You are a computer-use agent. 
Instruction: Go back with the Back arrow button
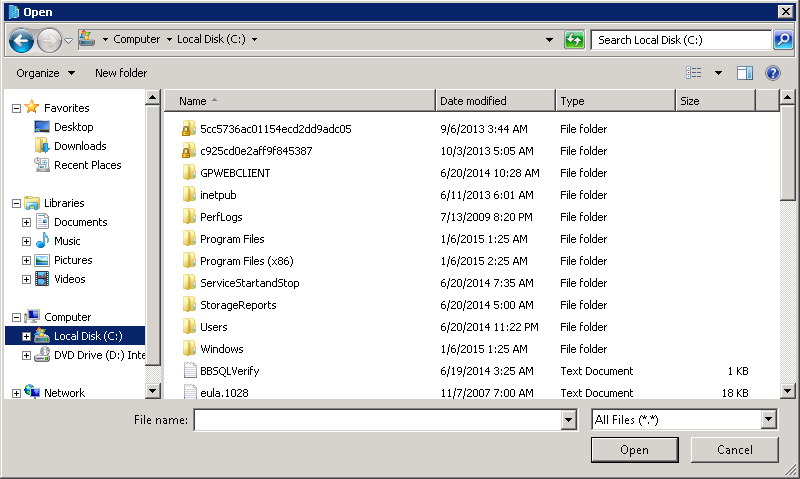[21, 40]
